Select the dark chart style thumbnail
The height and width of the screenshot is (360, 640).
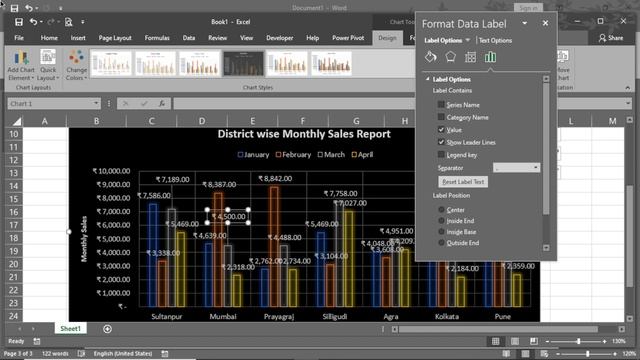[x=243, y=63]
